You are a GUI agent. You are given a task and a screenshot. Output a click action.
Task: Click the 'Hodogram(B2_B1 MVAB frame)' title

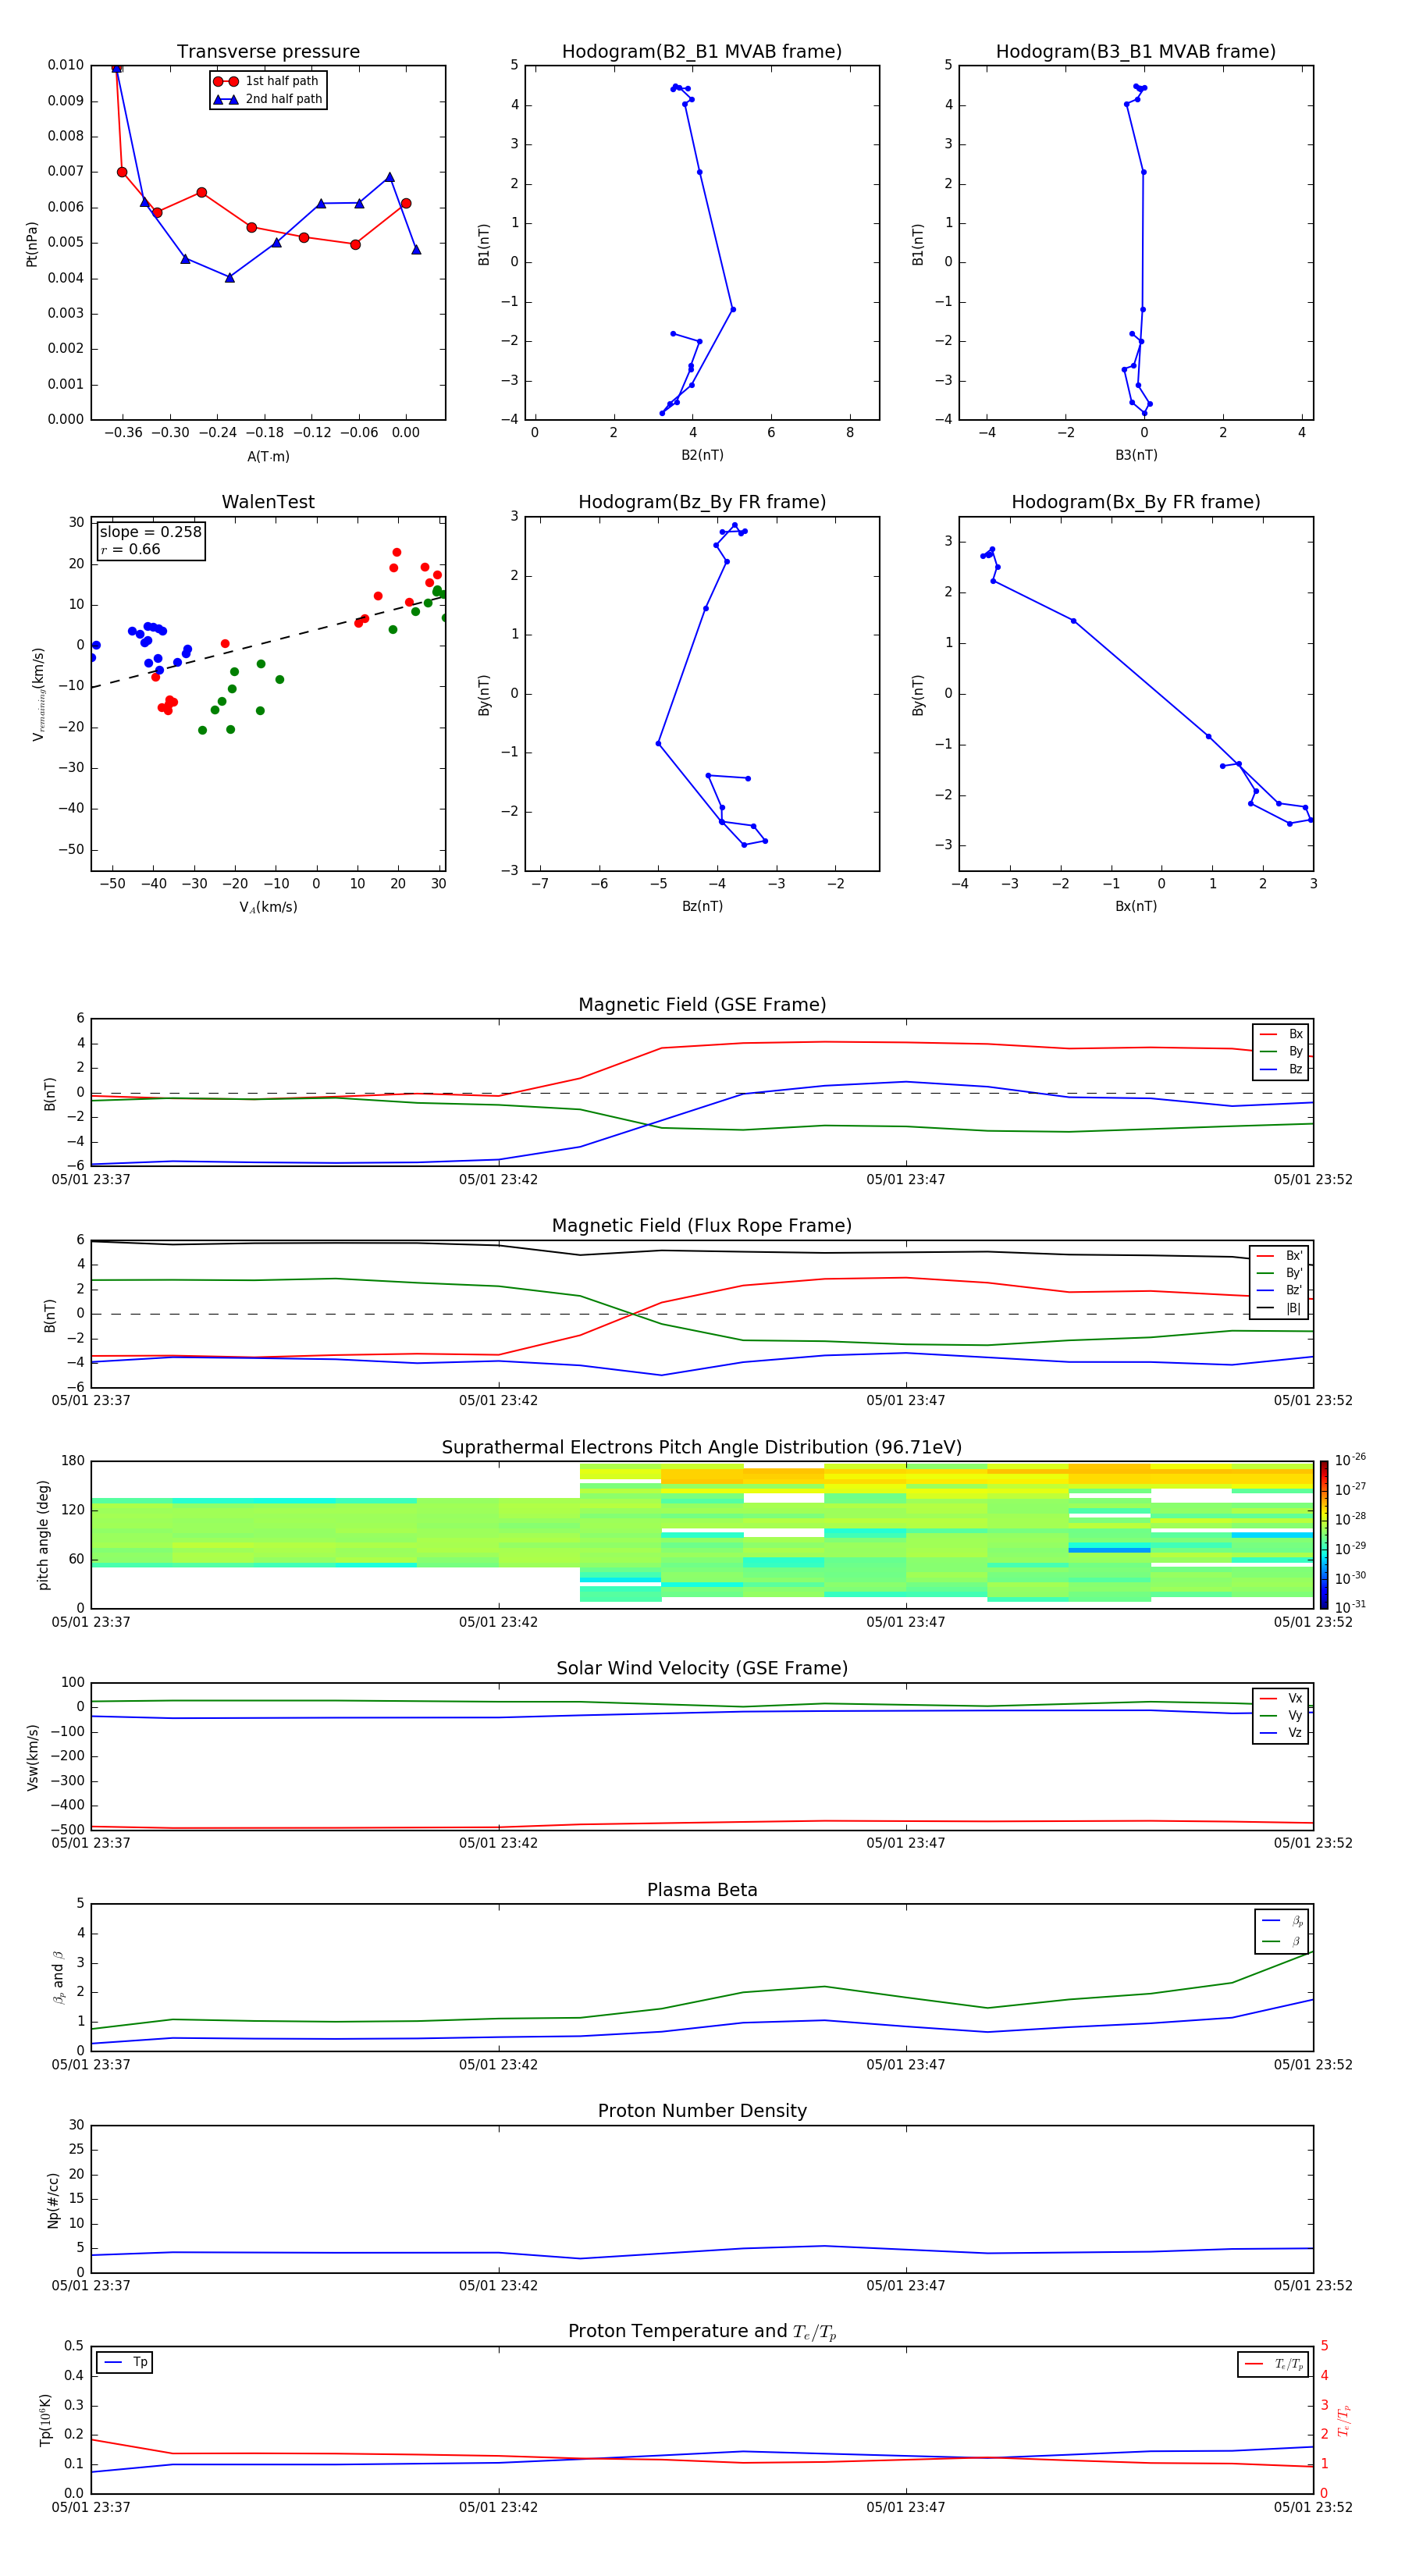pos(702,52)
